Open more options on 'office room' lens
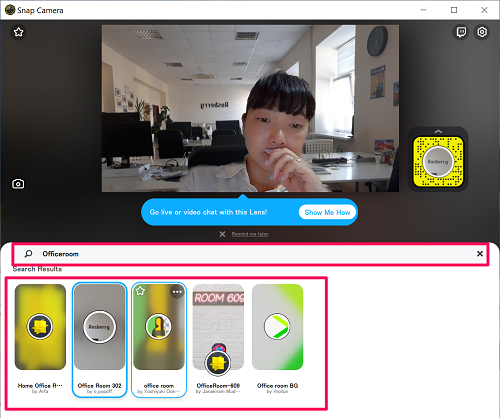Image resolution: width=500 pixels, height=418 pixels. (177, 292)
